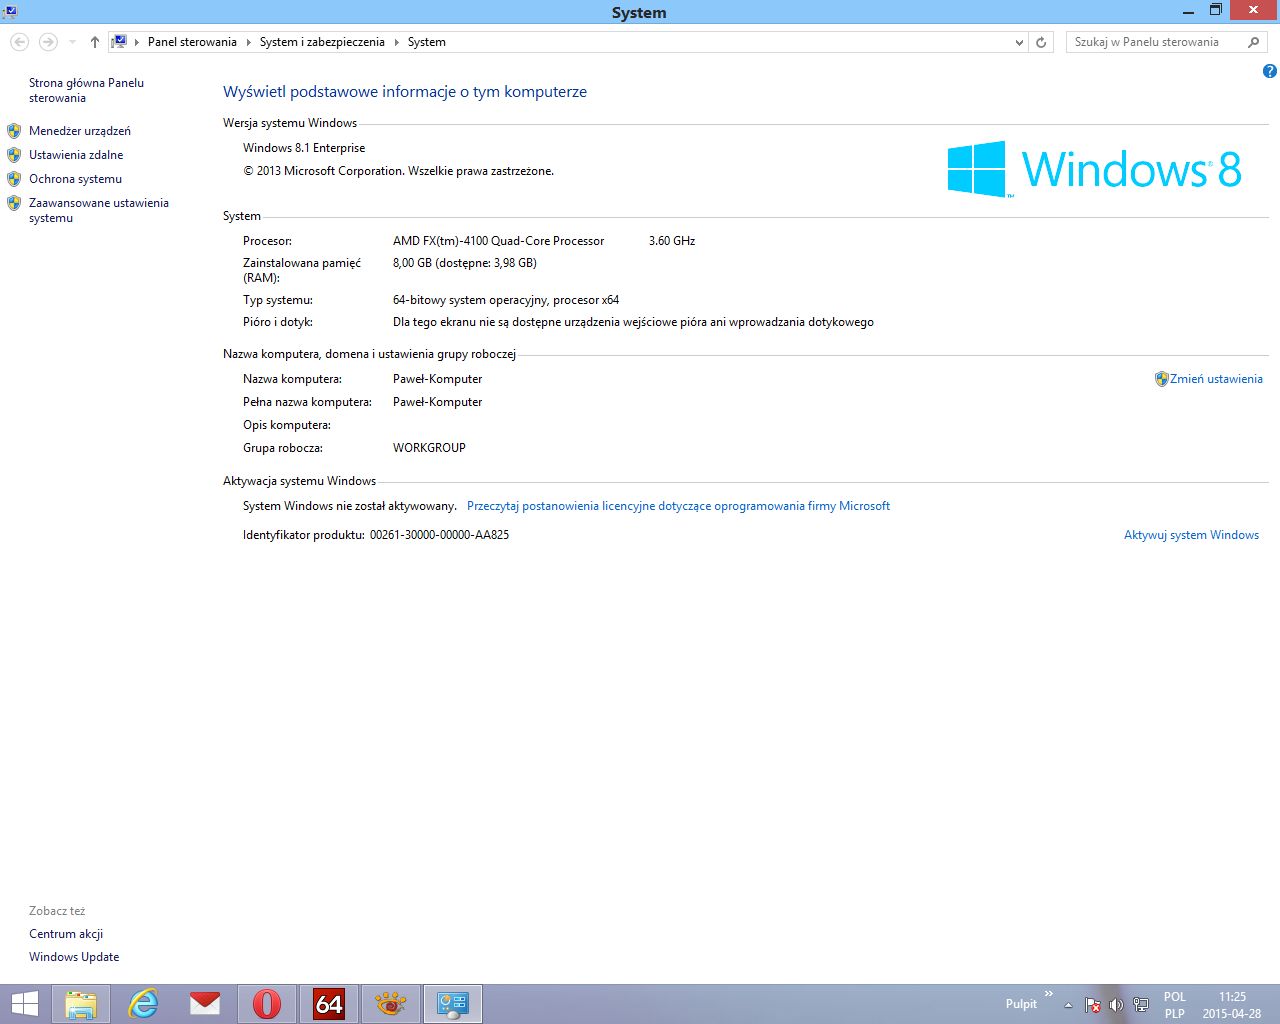1280x1024 pixels.
Task: Open Action Center flag tray icon
Action: click(1093, 1005)
